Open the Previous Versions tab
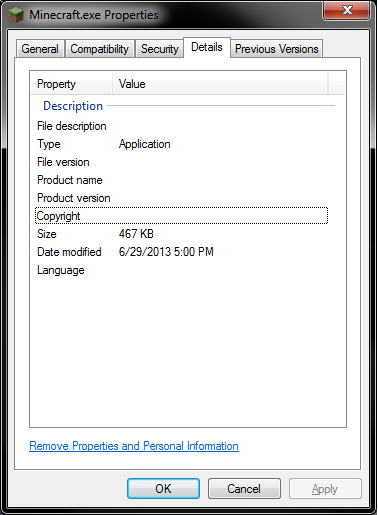Image resolution: width=378 pixels, height=515 pixels. click(277, 49)
